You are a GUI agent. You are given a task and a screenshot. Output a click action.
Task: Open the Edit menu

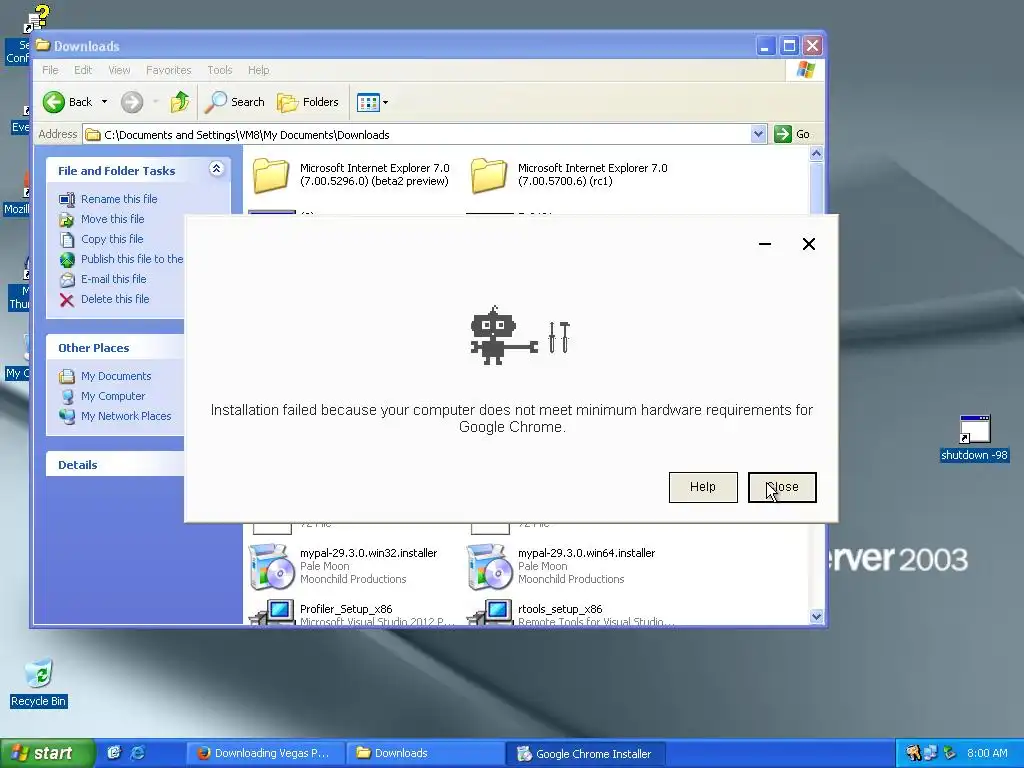click(x=83, y=70)
